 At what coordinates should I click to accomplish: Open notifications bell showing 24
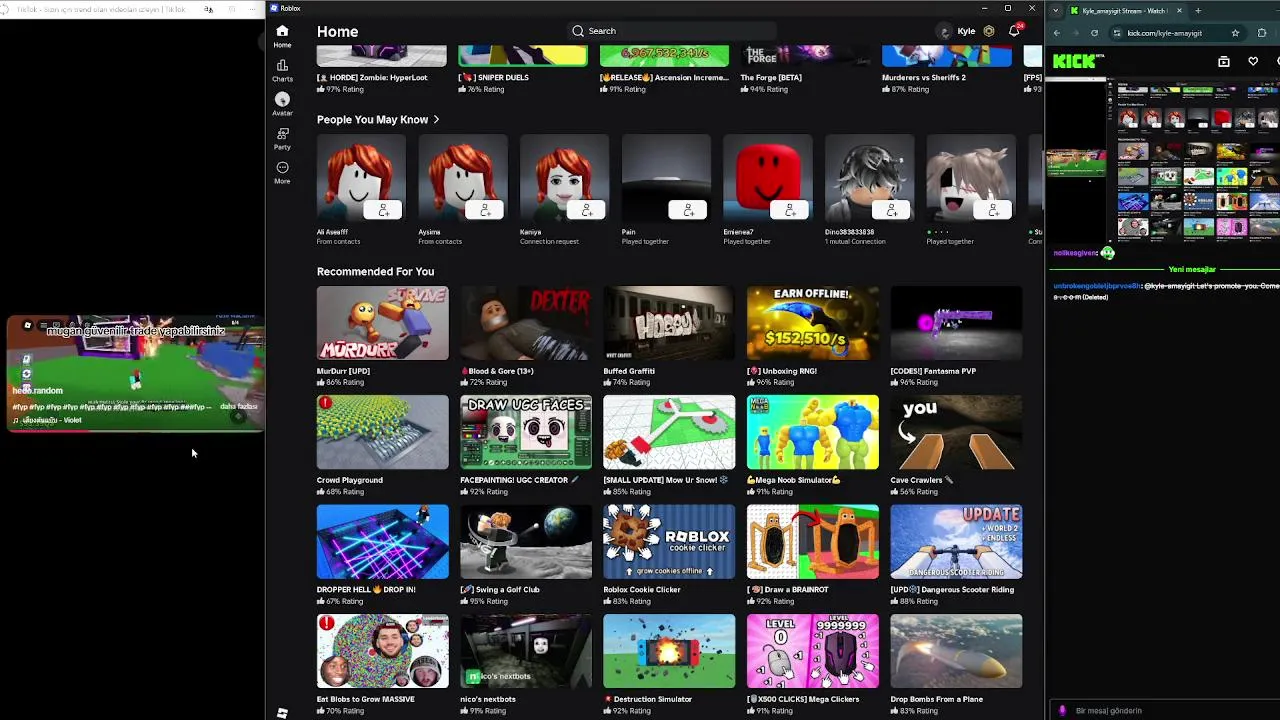(1014, 31)
